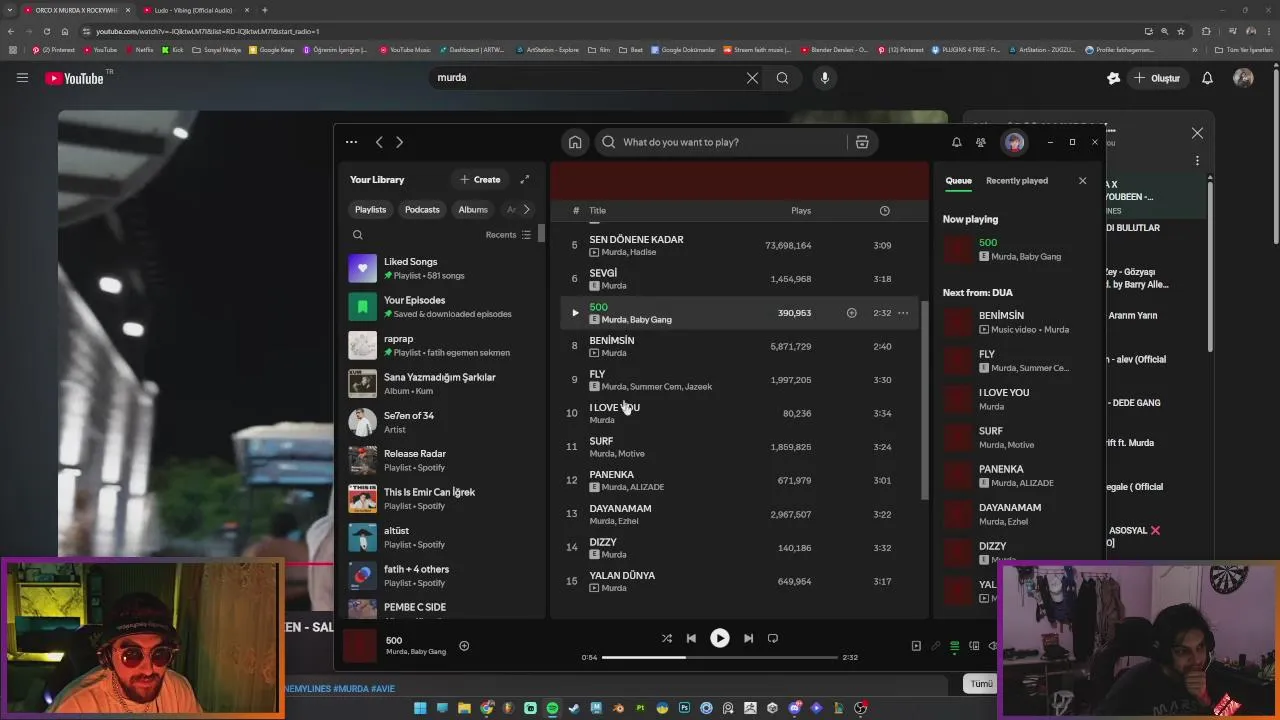Toggle Podcasts filter chip
The height and width of the screenshot is (720, 1280).
(x=422, y=210)
